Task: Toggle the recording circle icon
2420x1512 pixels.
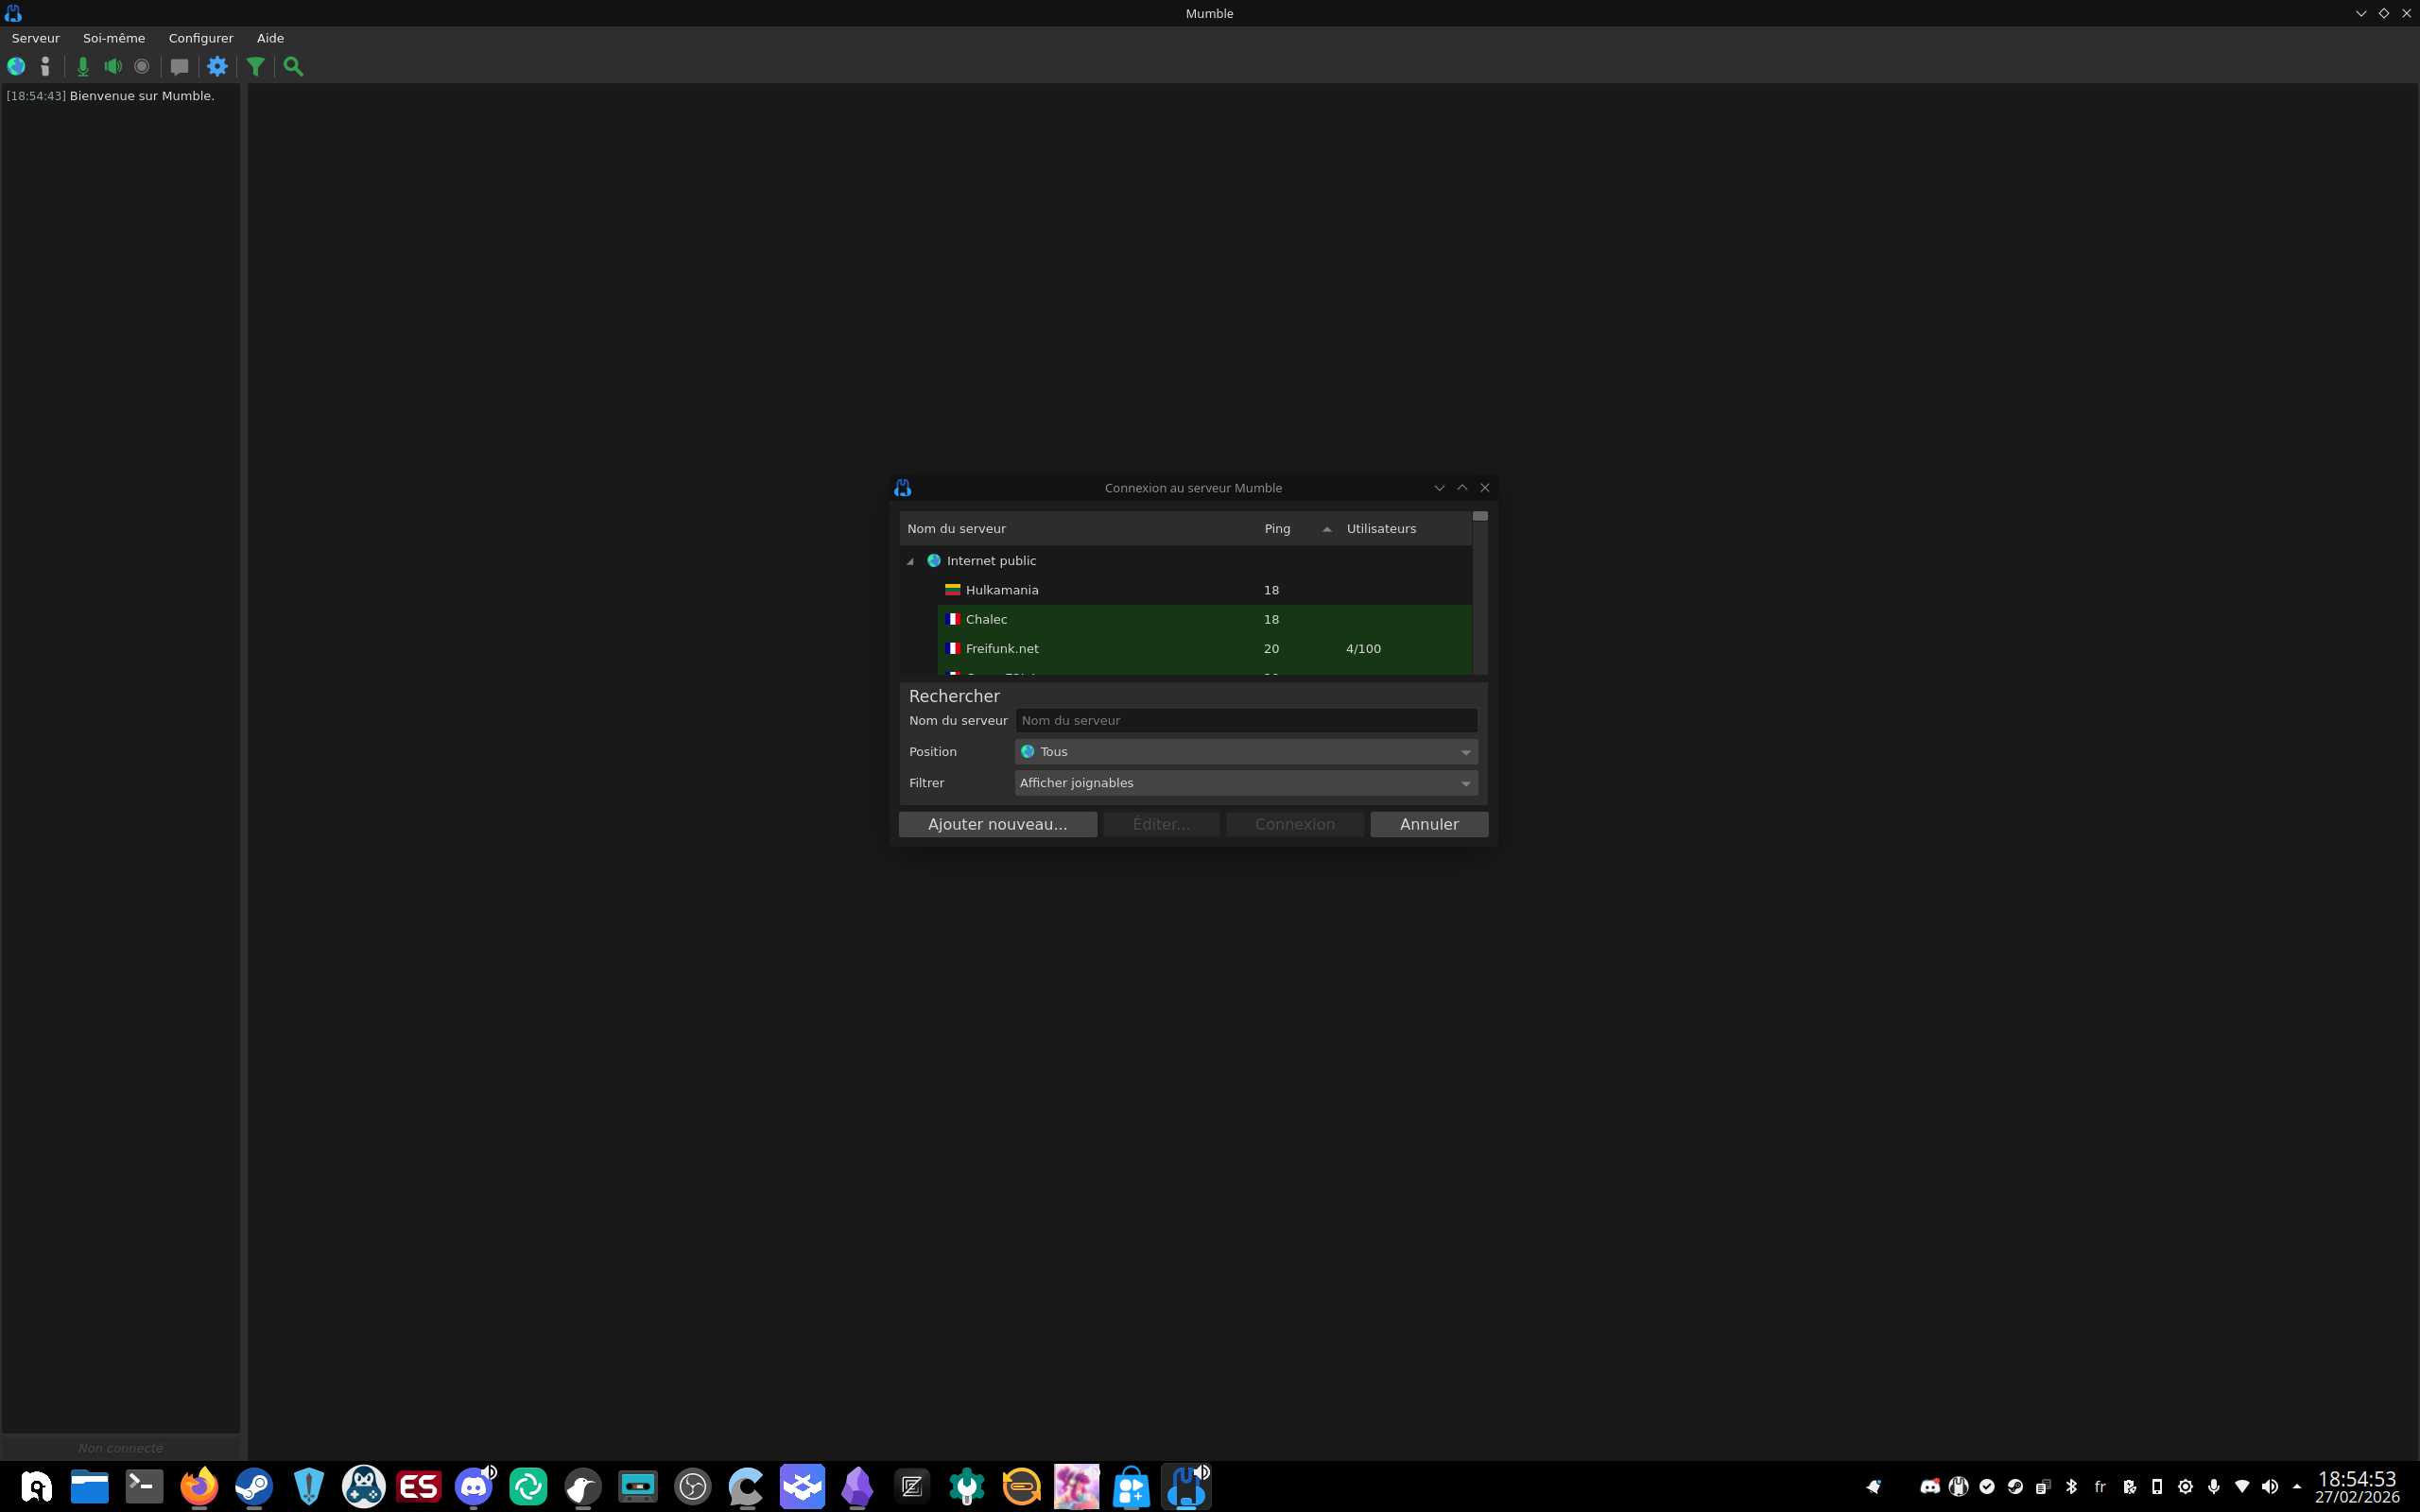Action: (x=142, y=66)
